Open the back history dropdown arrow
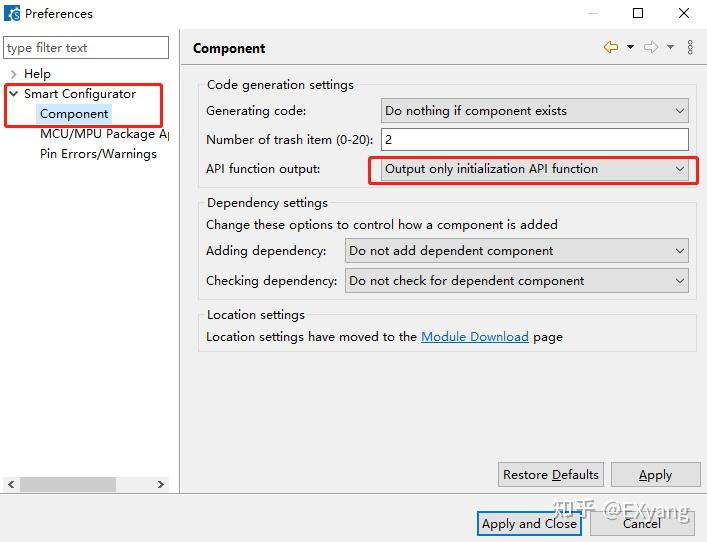Screen dimensions: 707x542 pyautogui.click(x=631, y=48)
